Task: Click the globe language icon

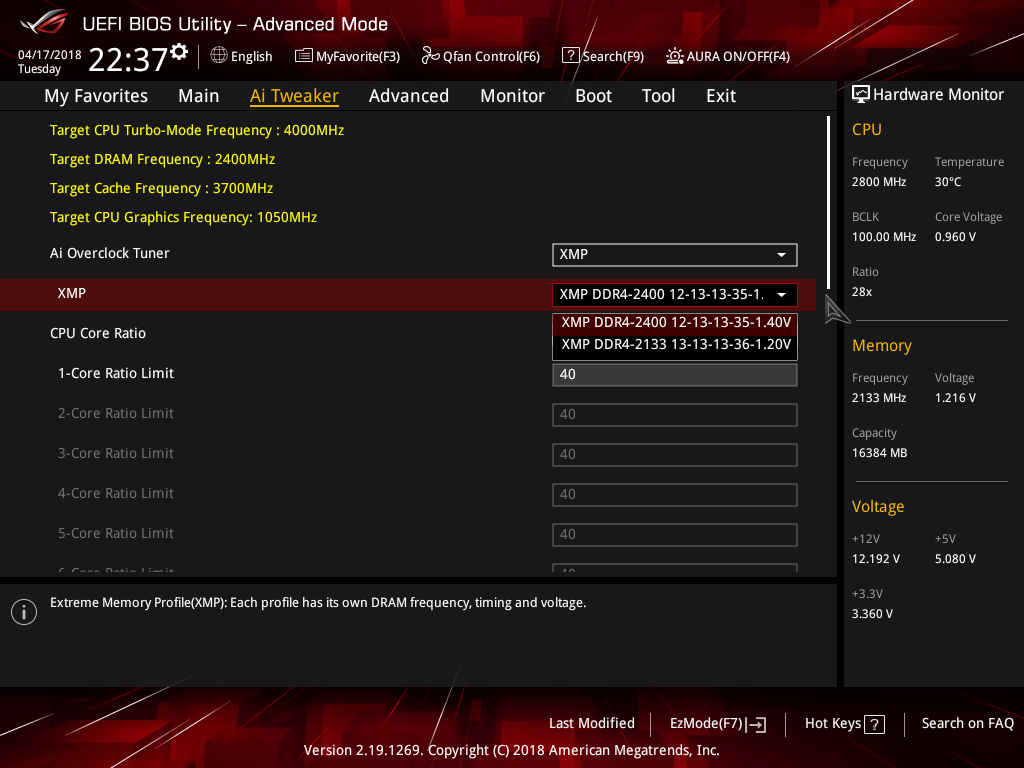Action: click(219, 56)
